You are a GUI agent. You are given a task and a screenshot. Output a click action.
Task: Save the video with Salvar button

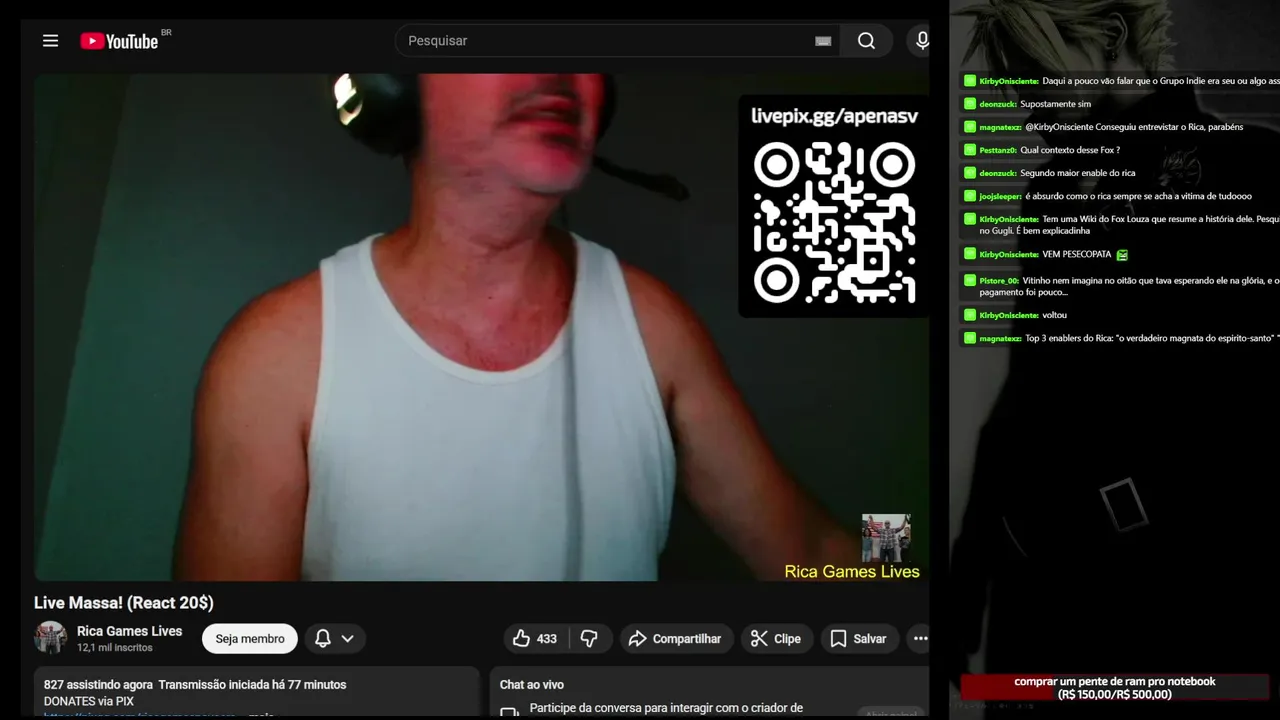click(x=859, y=638)
